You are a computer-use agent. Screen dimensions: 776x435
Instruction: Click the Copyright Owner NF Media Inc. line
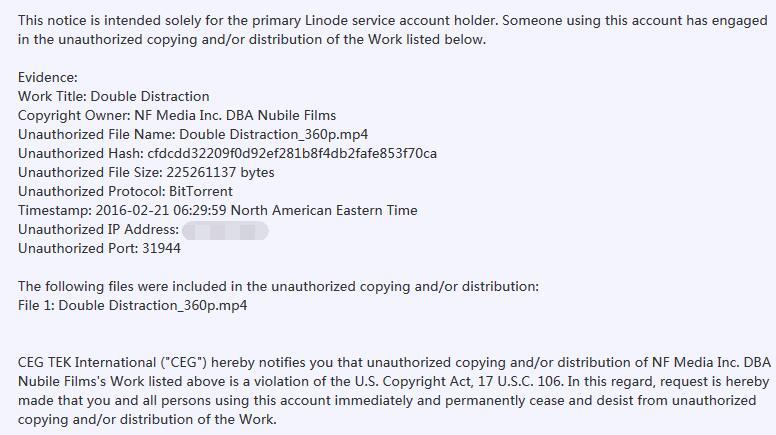(177, 115)
